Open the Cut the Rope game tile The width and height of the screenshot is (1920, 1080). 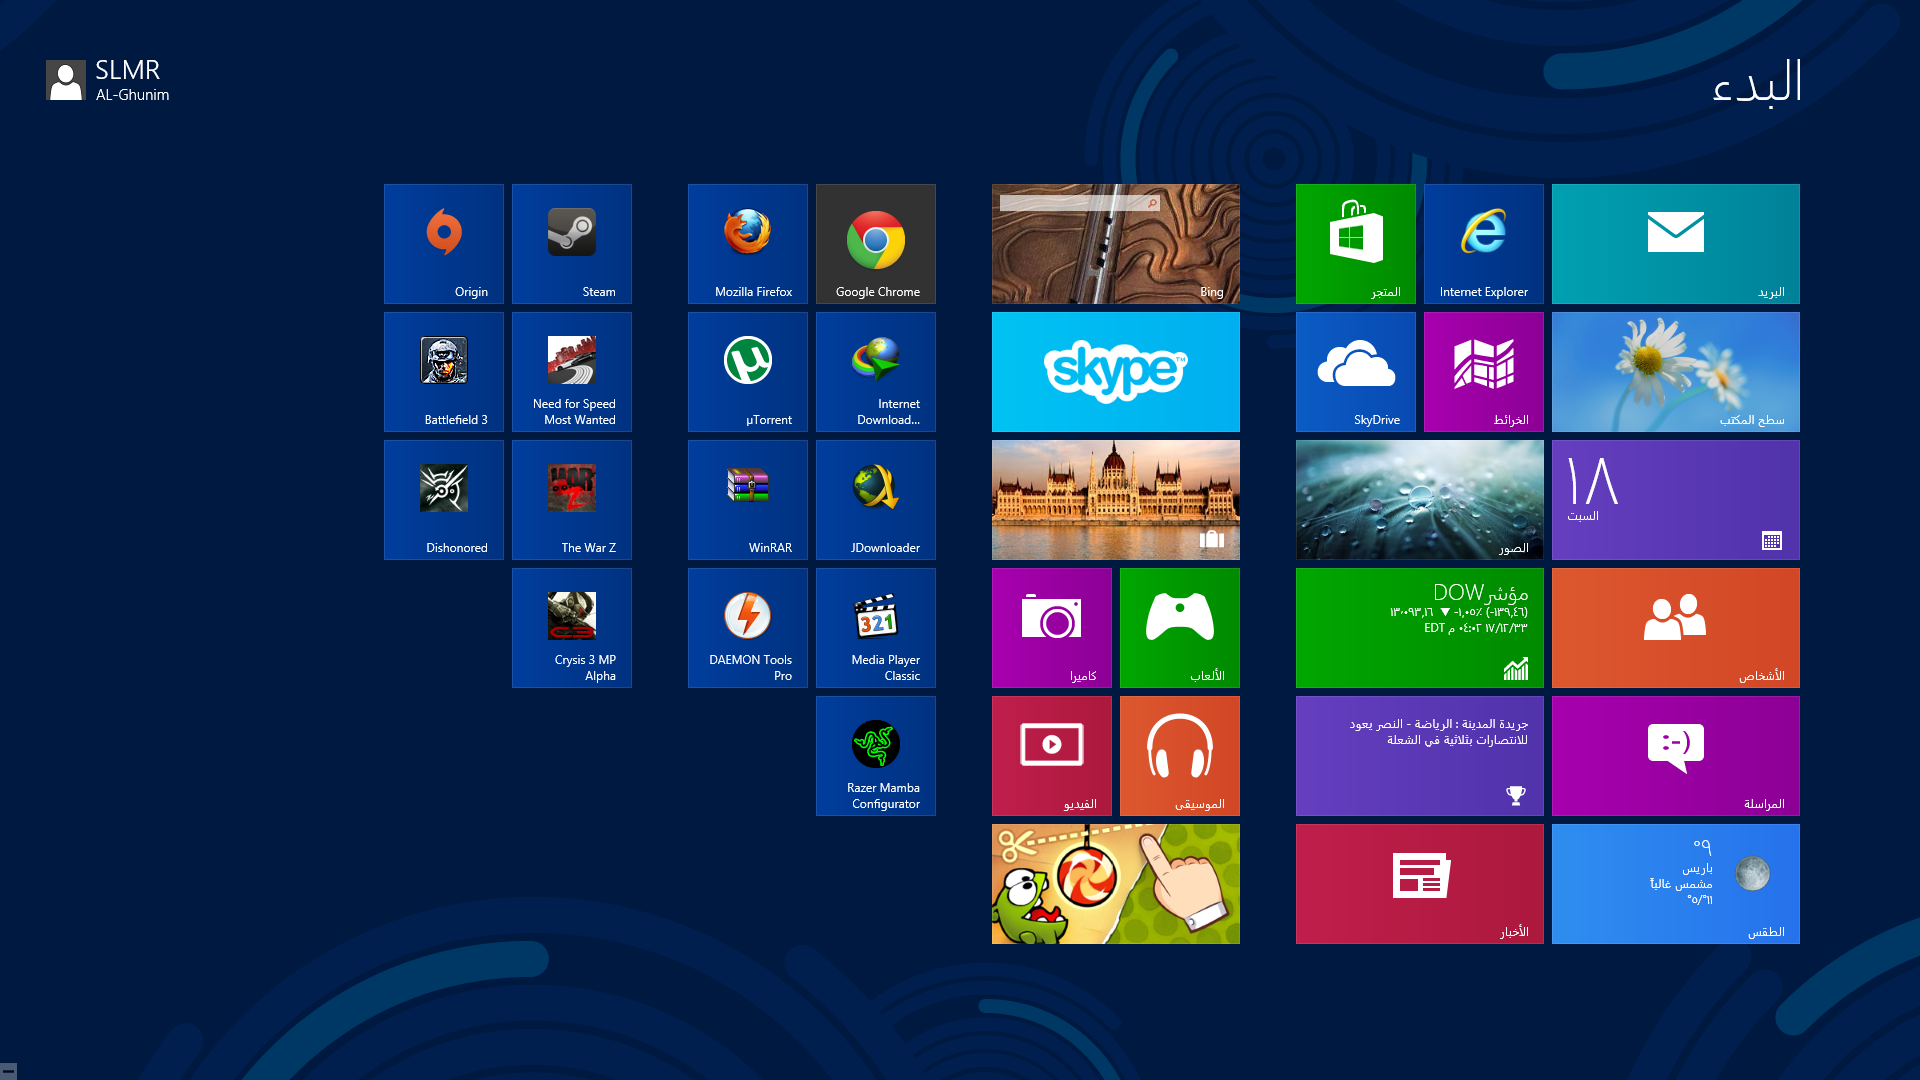pyautogui.click(x=1116, y=883)
